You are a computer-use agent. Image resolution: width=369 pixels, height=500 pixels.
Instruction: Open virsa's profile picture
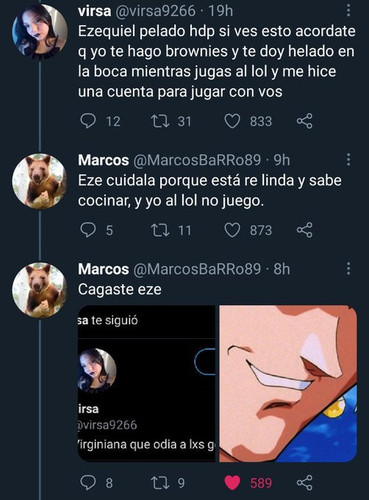tap(40, 32)
